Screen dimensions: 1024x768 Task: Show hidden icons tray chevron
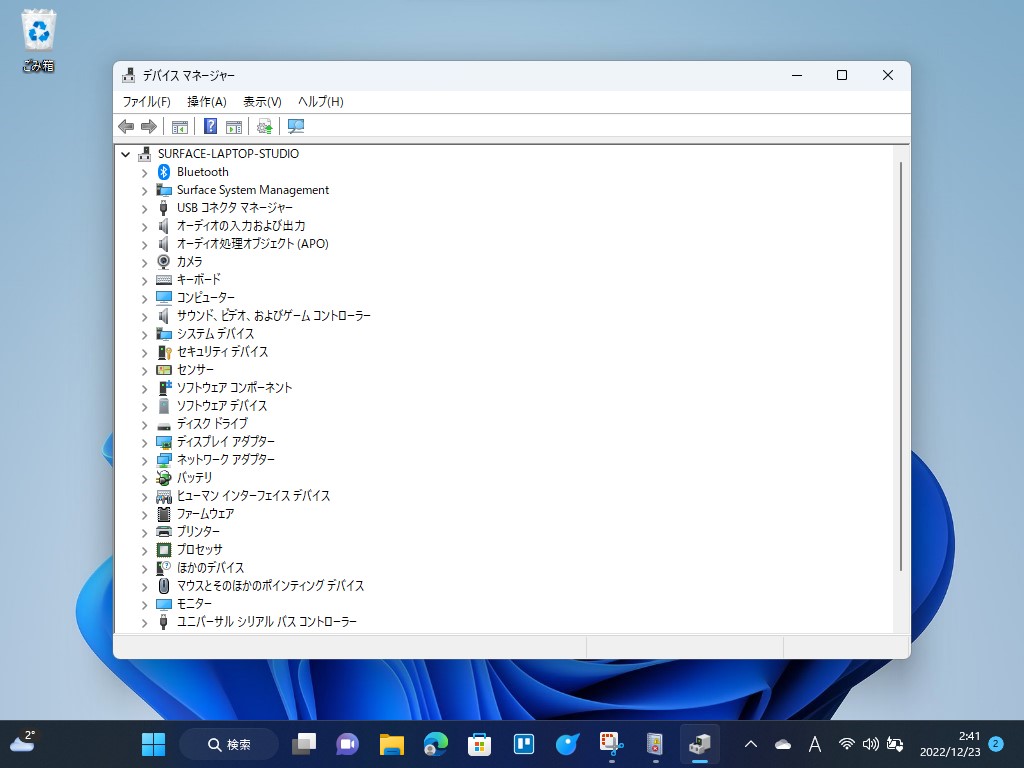(751, 744)
